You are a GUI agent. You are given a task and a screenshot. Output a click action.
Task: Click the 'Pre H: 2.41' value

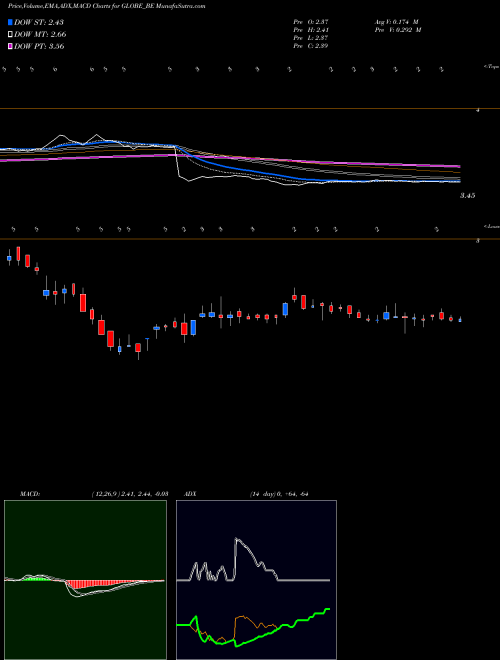tap(311, 30)
